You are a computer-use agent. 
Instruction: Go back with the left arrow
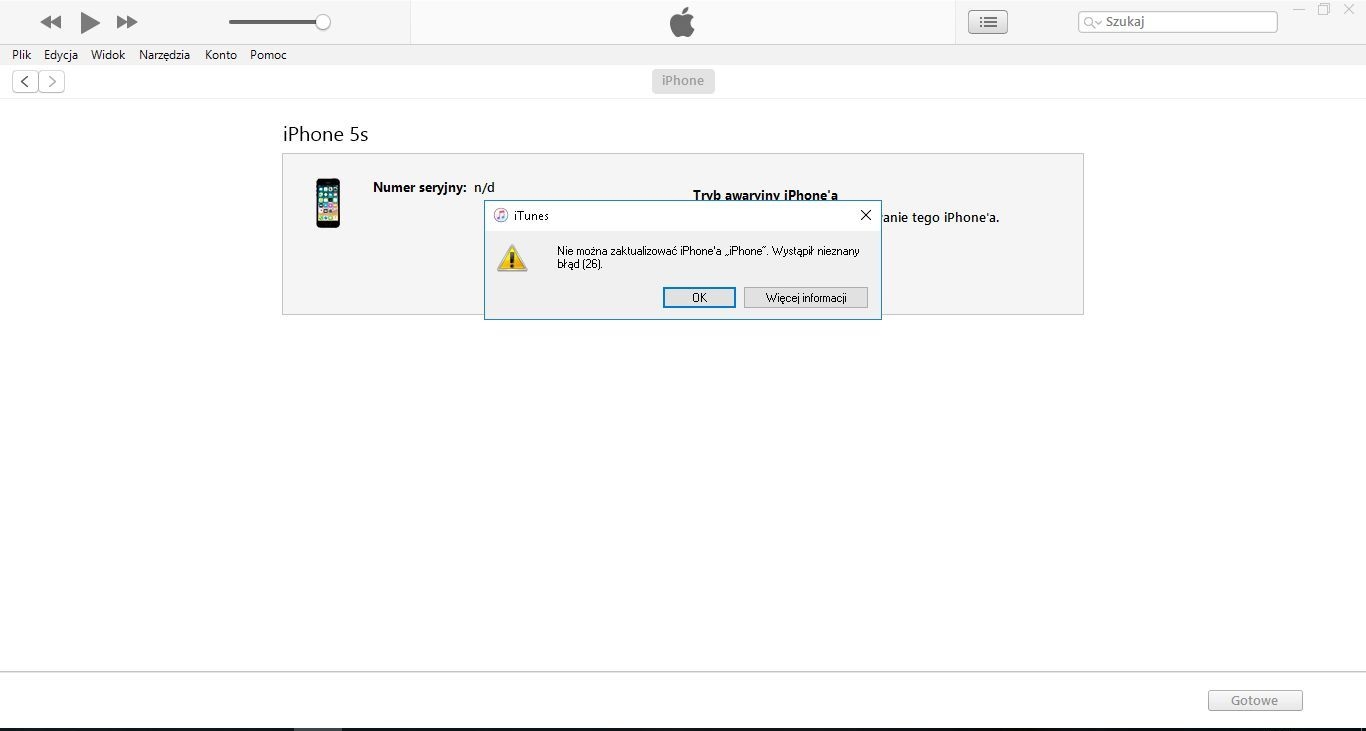point(25,81)
